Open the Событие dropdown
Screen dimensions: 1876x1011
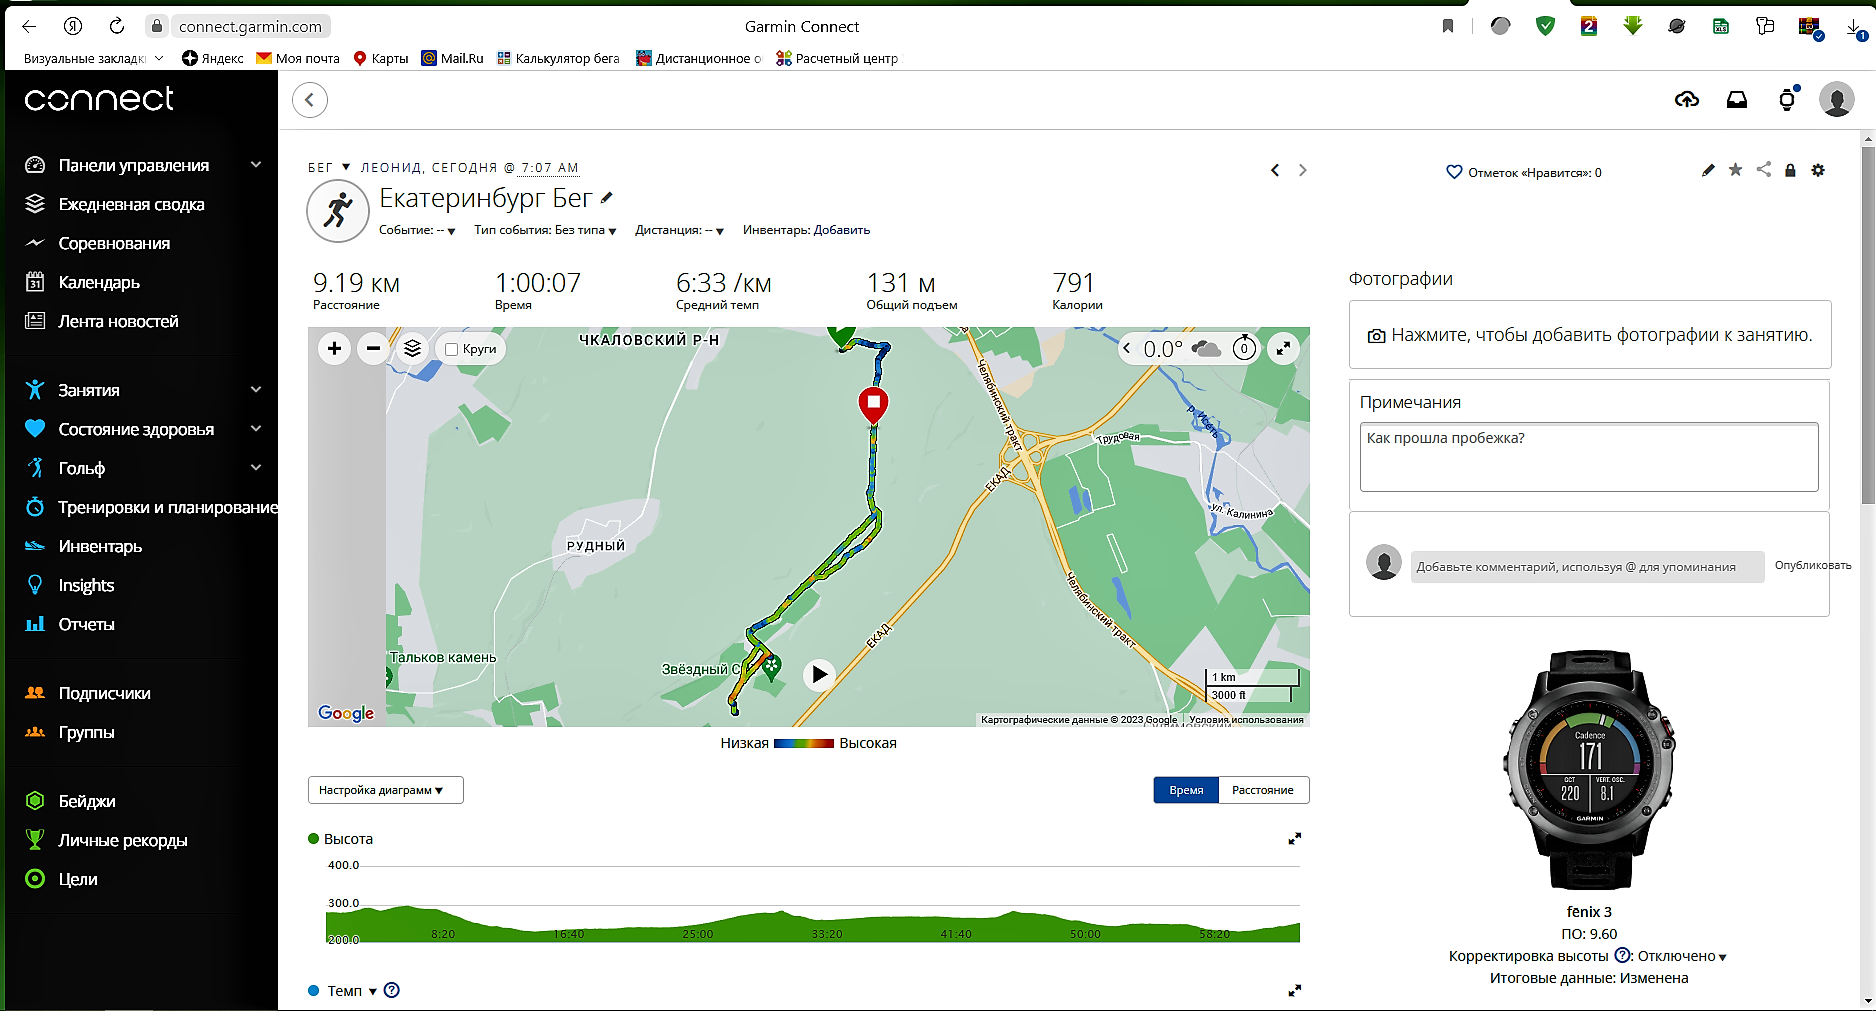click(417, 230)
